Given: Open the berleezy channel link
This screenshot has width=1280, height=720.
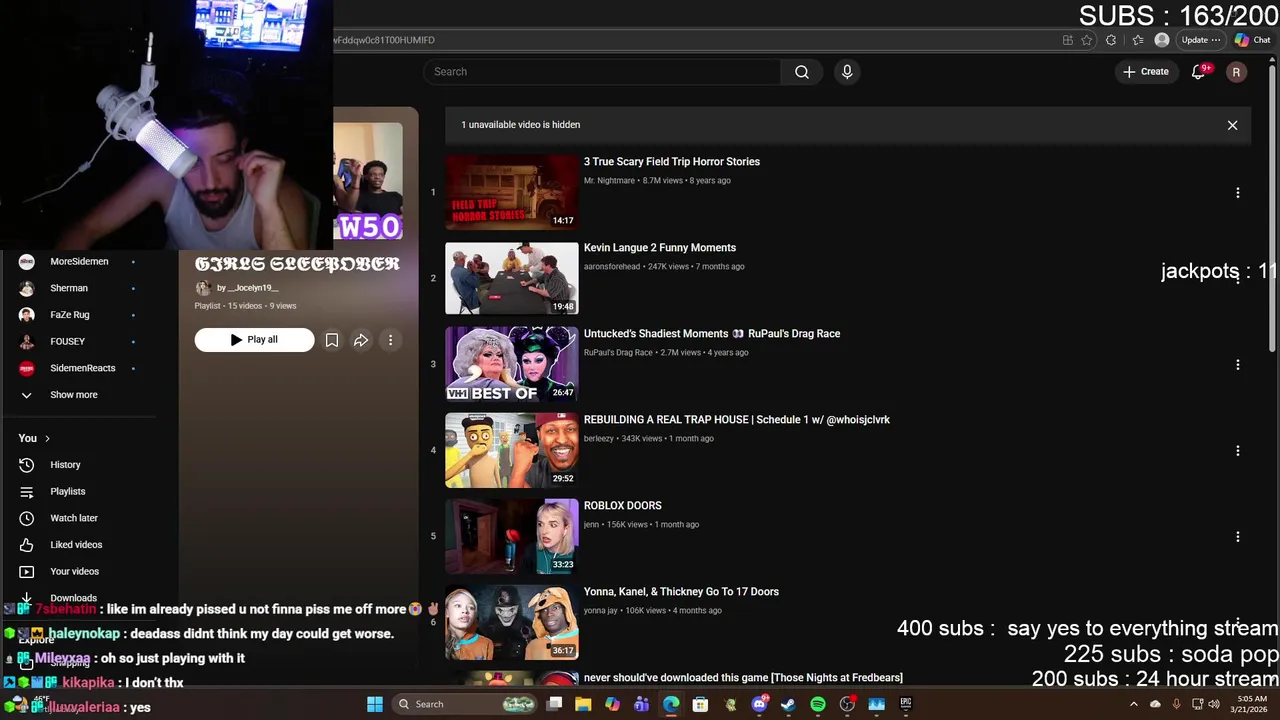Looking at the screenshot, I should (599, 439).
